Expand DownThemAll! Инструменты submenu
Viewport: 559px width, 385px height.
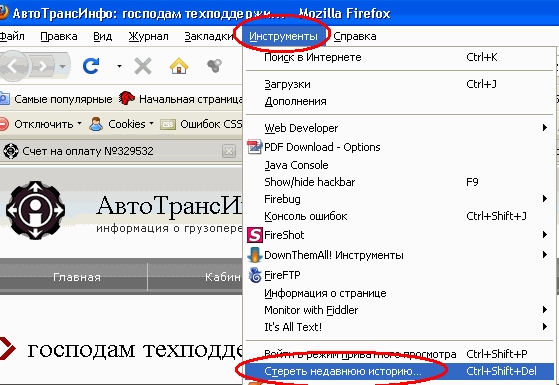click(x=400, y=255)
